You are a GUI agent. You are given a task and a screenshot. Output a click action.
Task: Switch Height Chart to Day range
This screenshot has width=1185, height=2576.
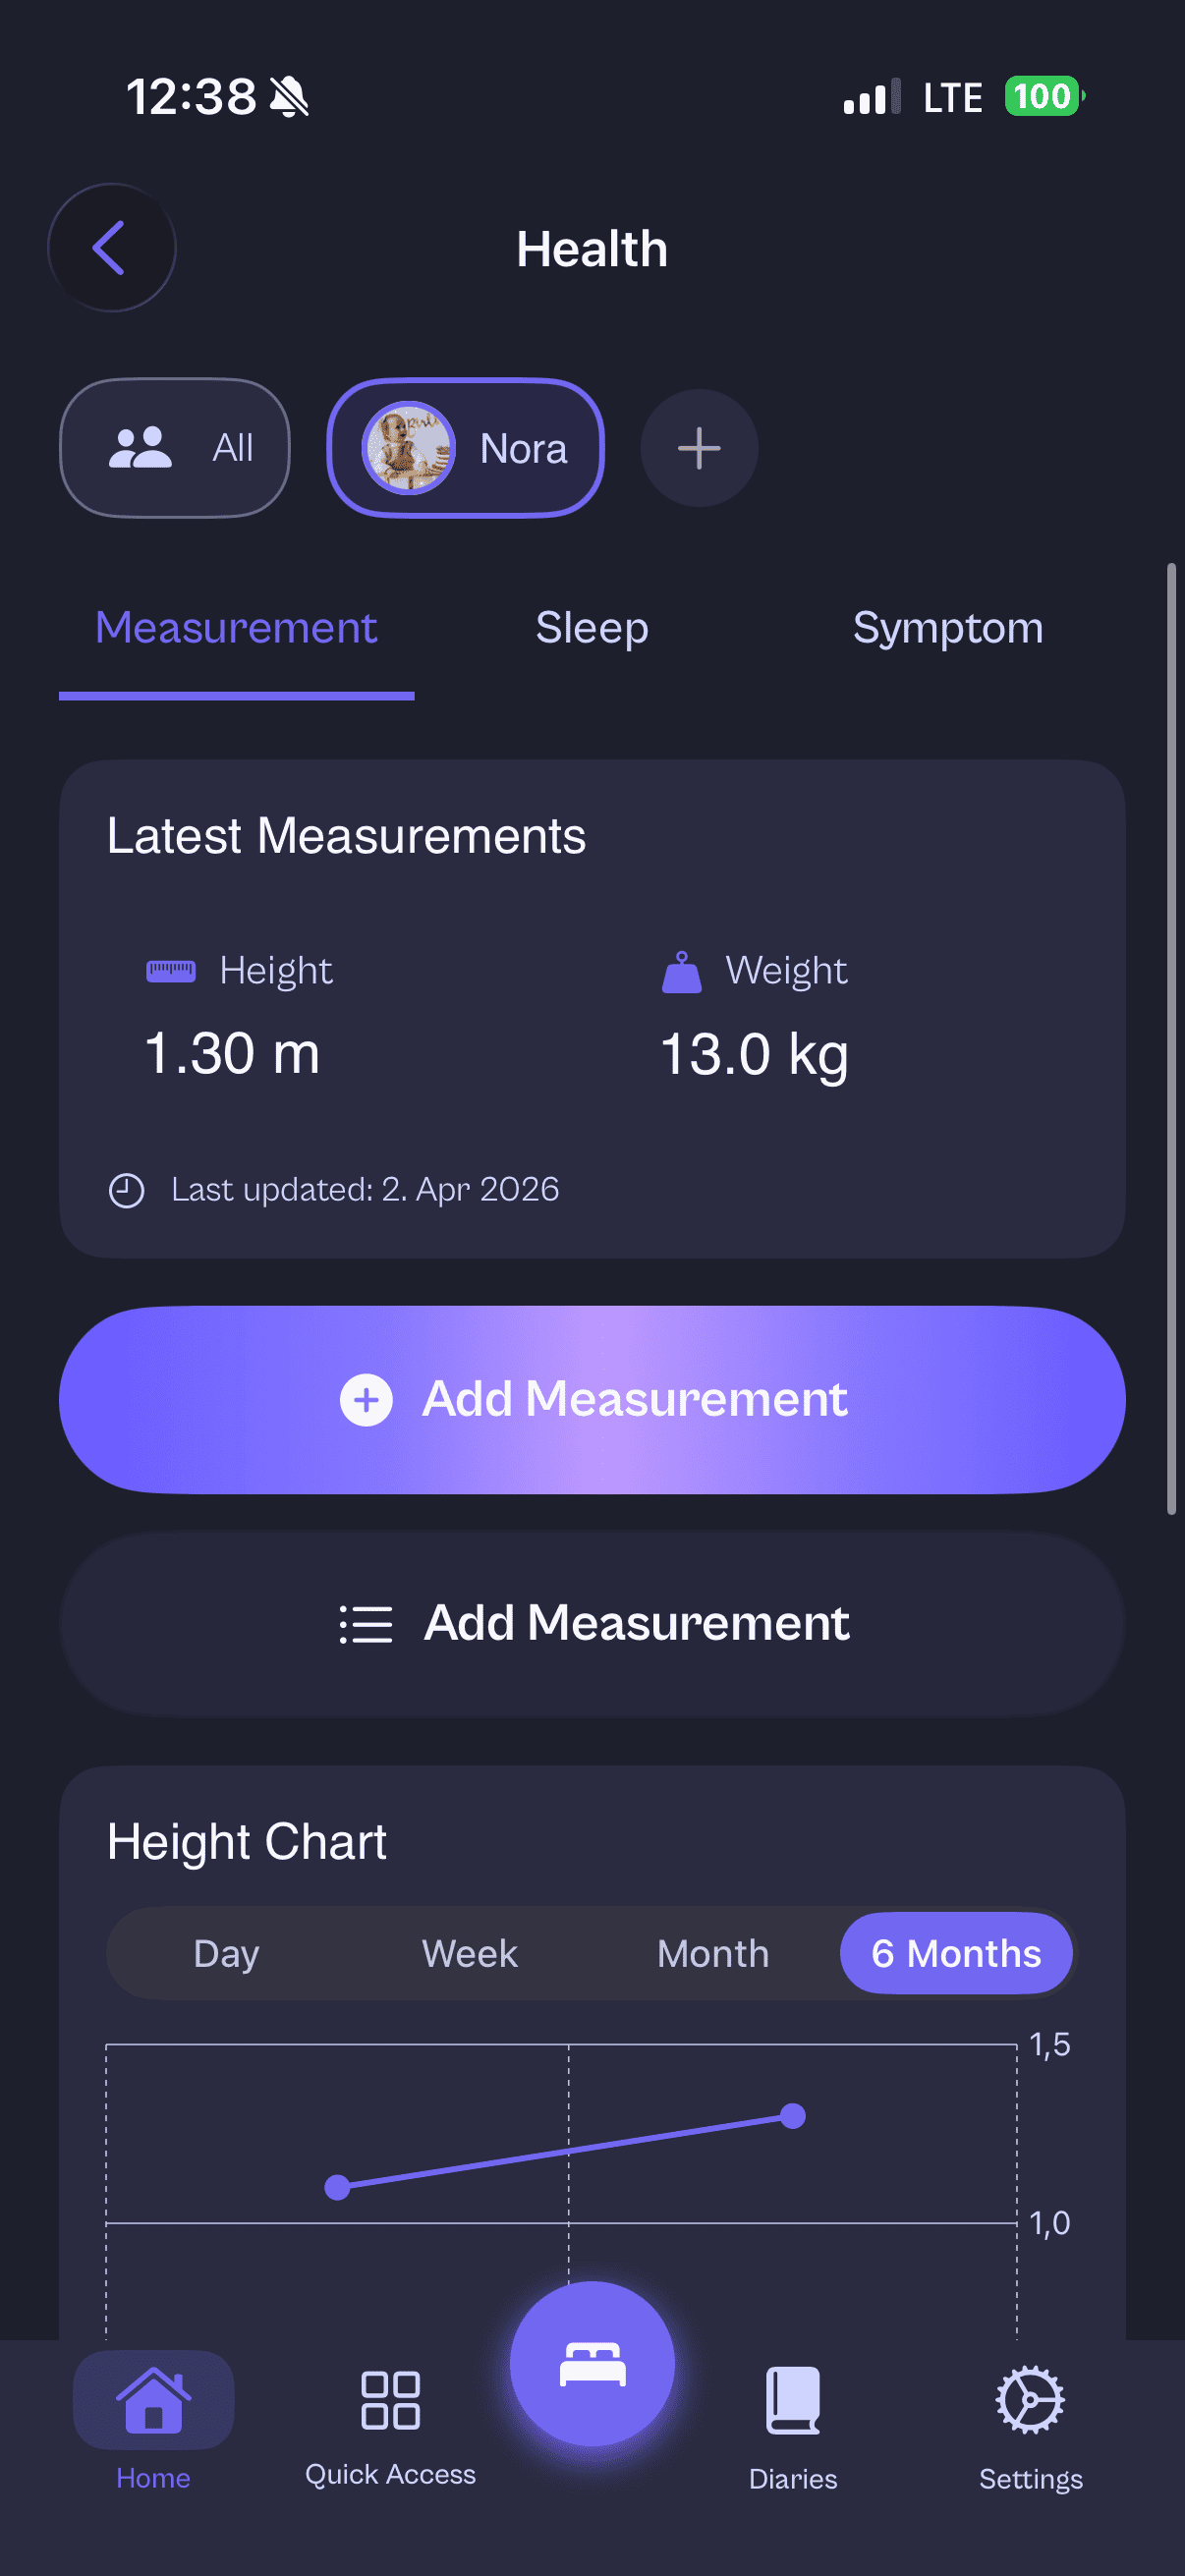(226, 1953)
